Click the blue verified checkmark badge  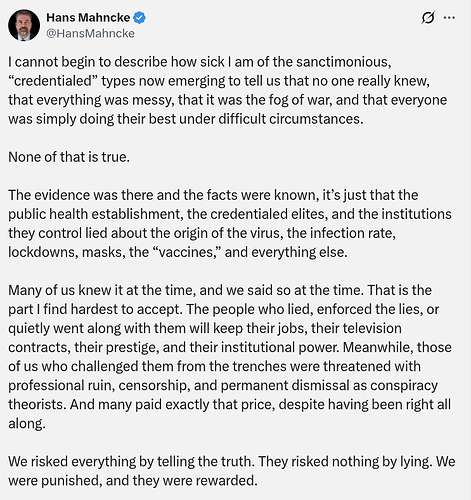[139, 18]
